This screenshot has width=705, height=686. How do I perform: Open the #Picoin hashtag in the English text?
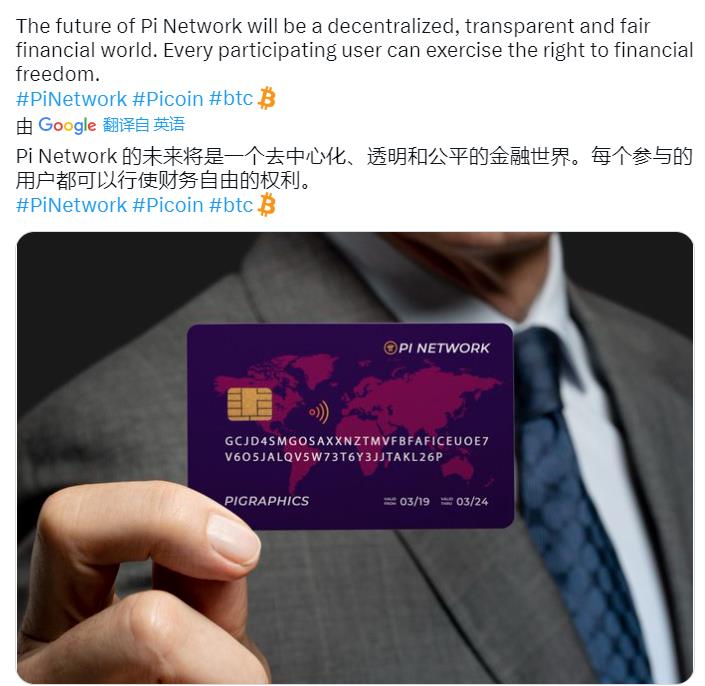(x=168, y=99)
